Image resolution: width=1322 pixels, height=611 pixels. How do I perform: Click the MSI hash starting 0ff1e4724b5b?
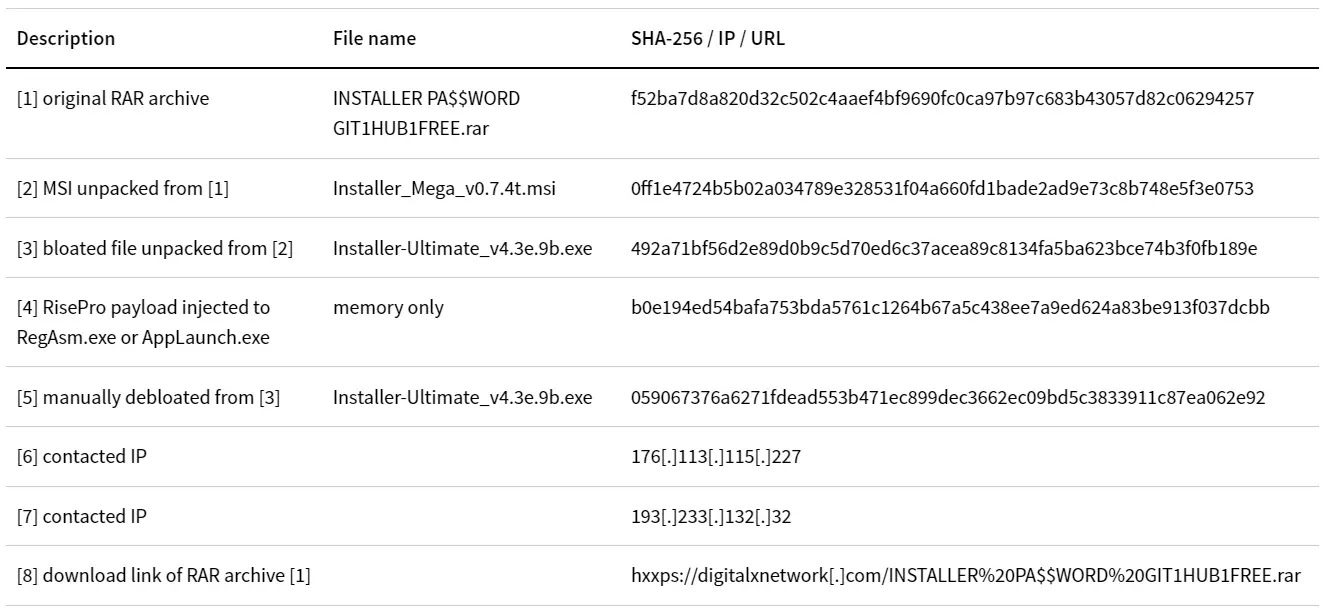[942, 189]
